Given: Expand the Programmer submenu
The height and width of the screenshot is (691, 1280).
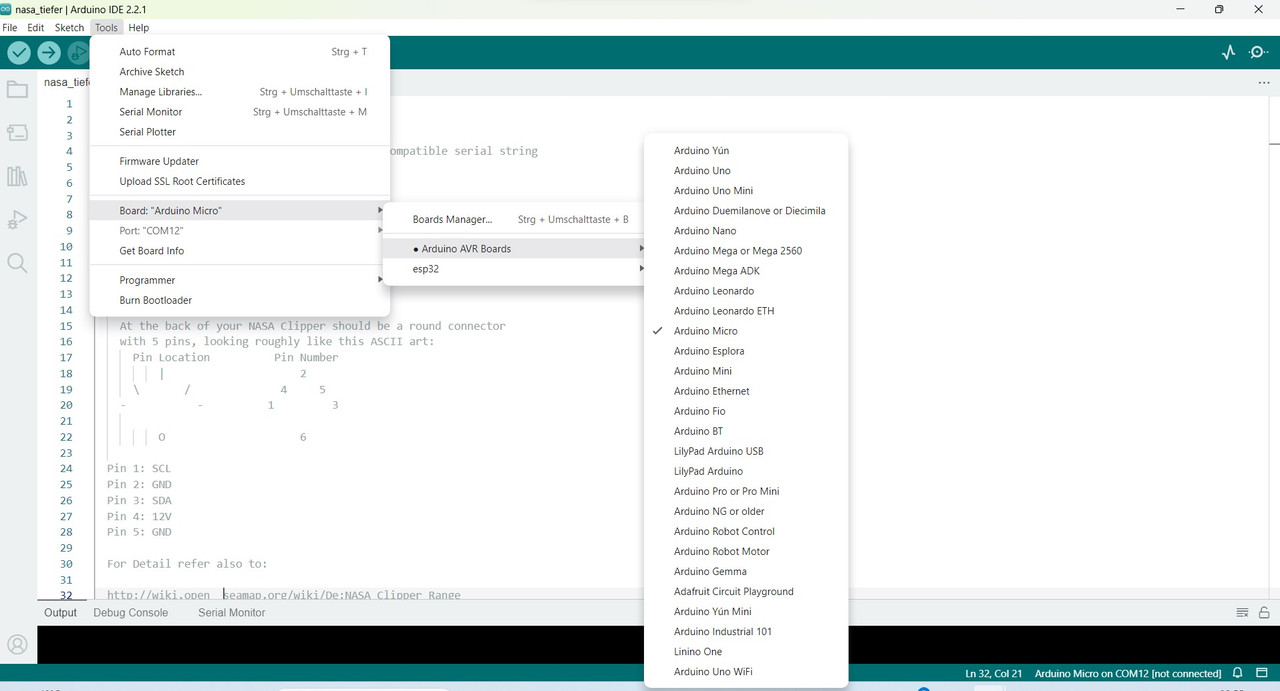Looking at the screenshot, I should pyautogui.click(x=240, y=280).
